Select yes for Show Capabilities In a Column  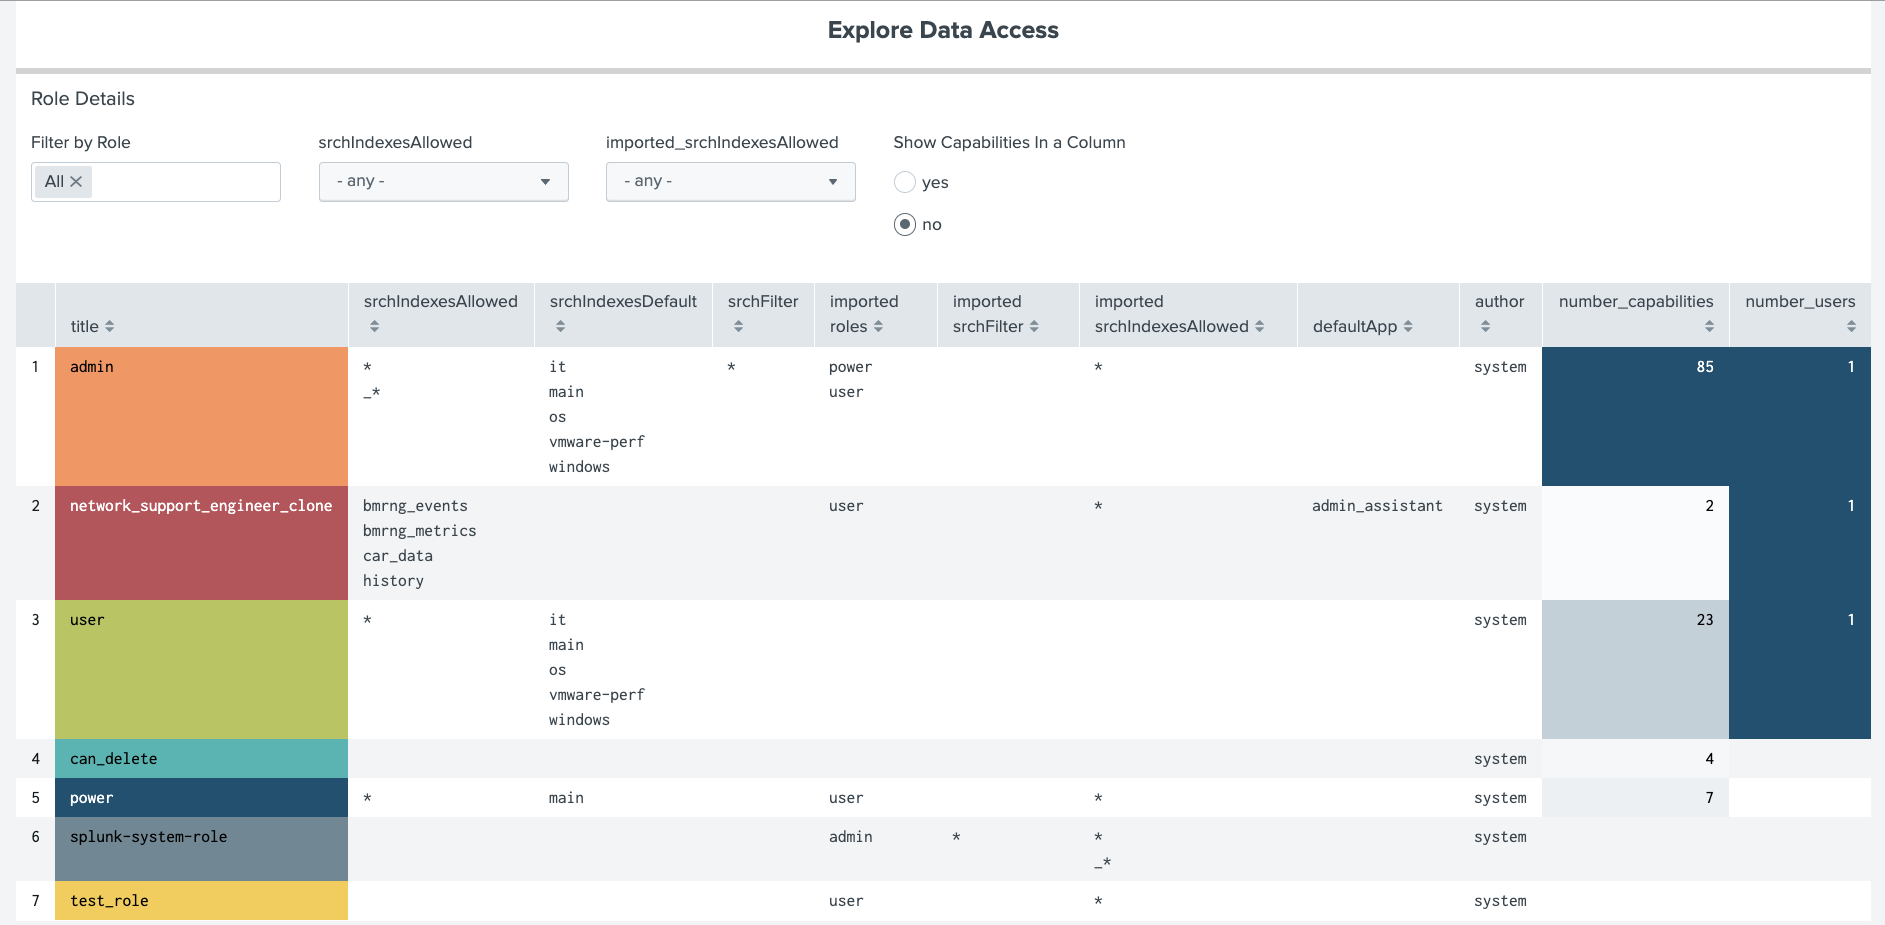tap(905, 182)
